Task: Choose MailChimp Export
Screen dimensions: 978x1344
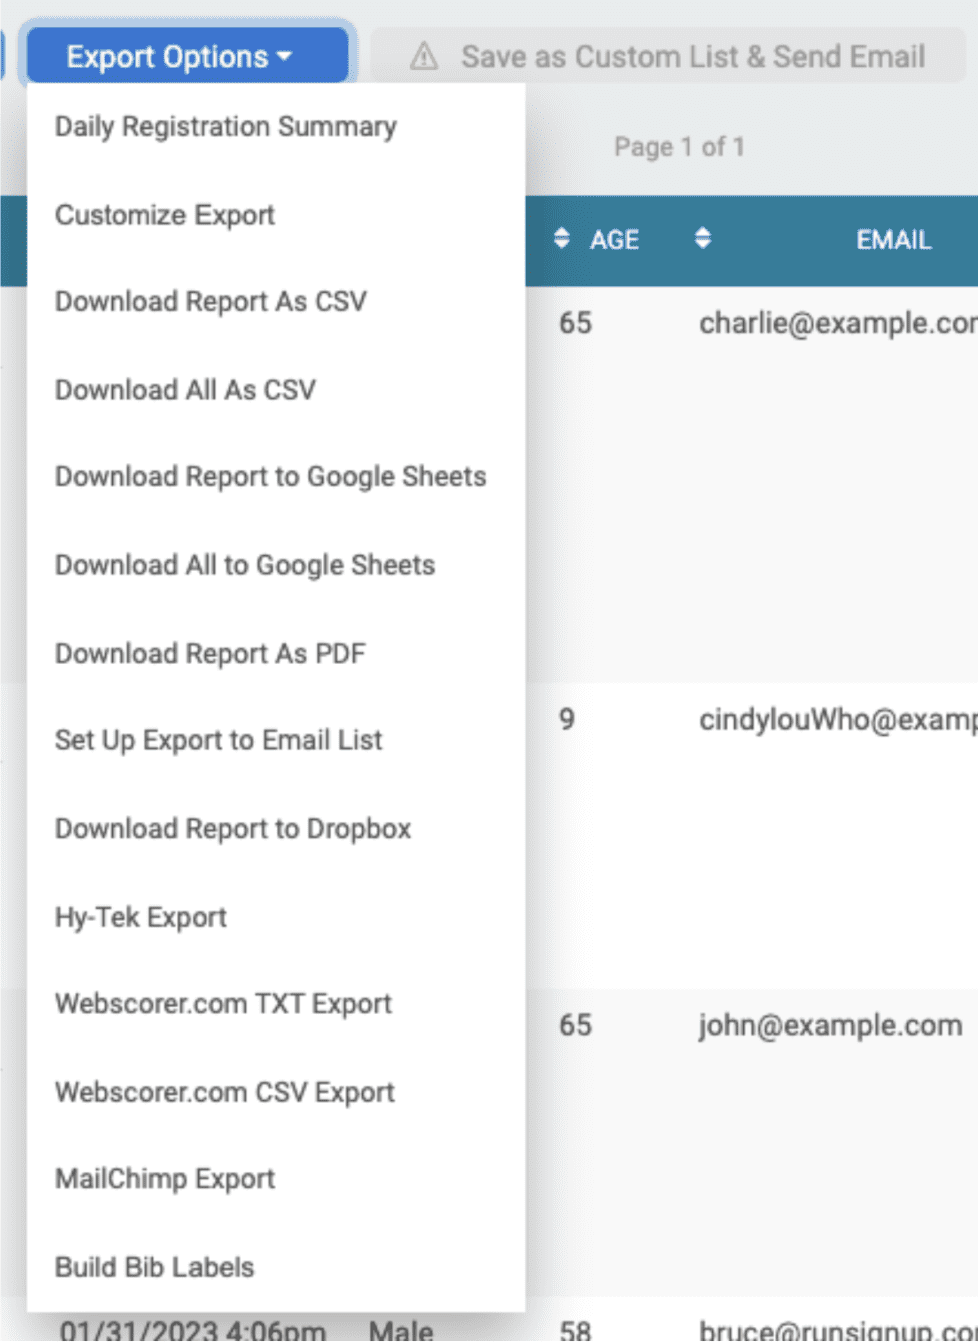Action: tap(164, 1179)
